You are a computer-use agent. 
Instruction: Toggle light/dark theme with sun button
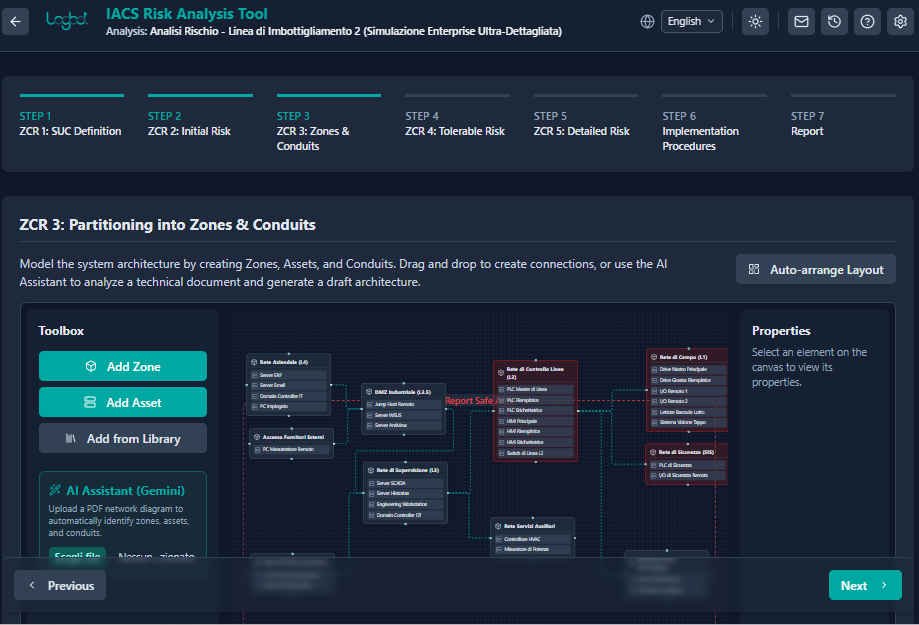click(755, 21)
